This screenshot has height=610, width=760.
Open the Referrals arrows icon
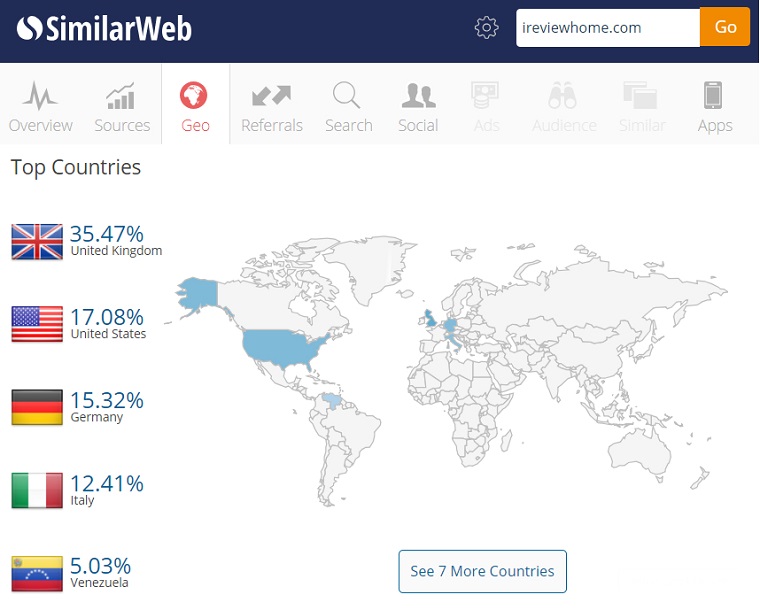[x=271, y=97]
